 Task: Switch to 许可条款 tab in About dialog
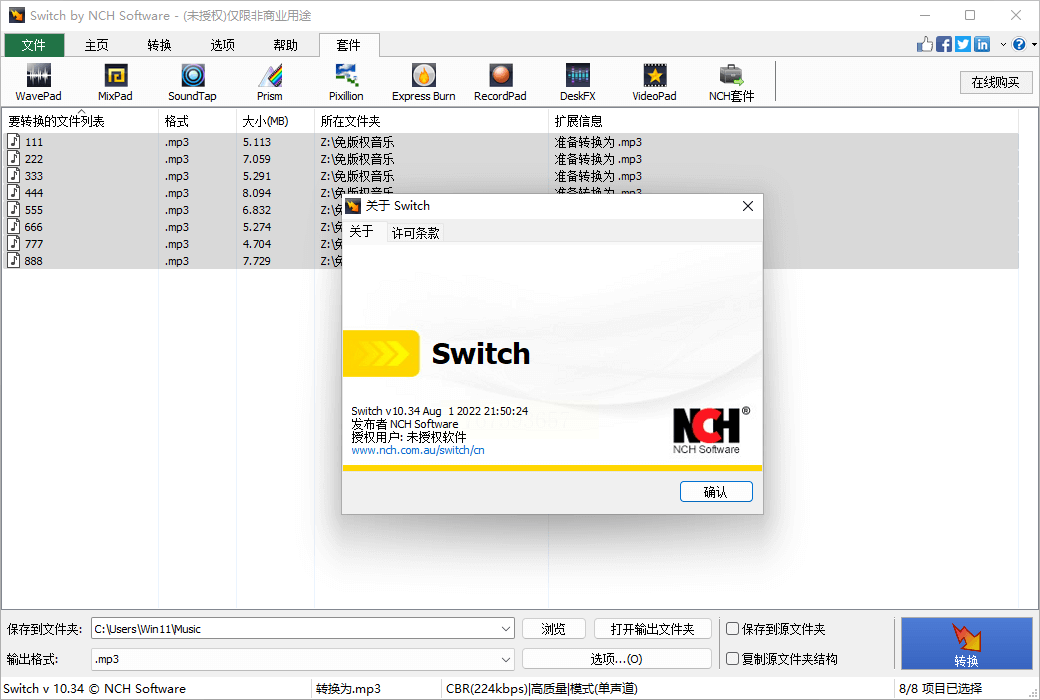point(415,233)
